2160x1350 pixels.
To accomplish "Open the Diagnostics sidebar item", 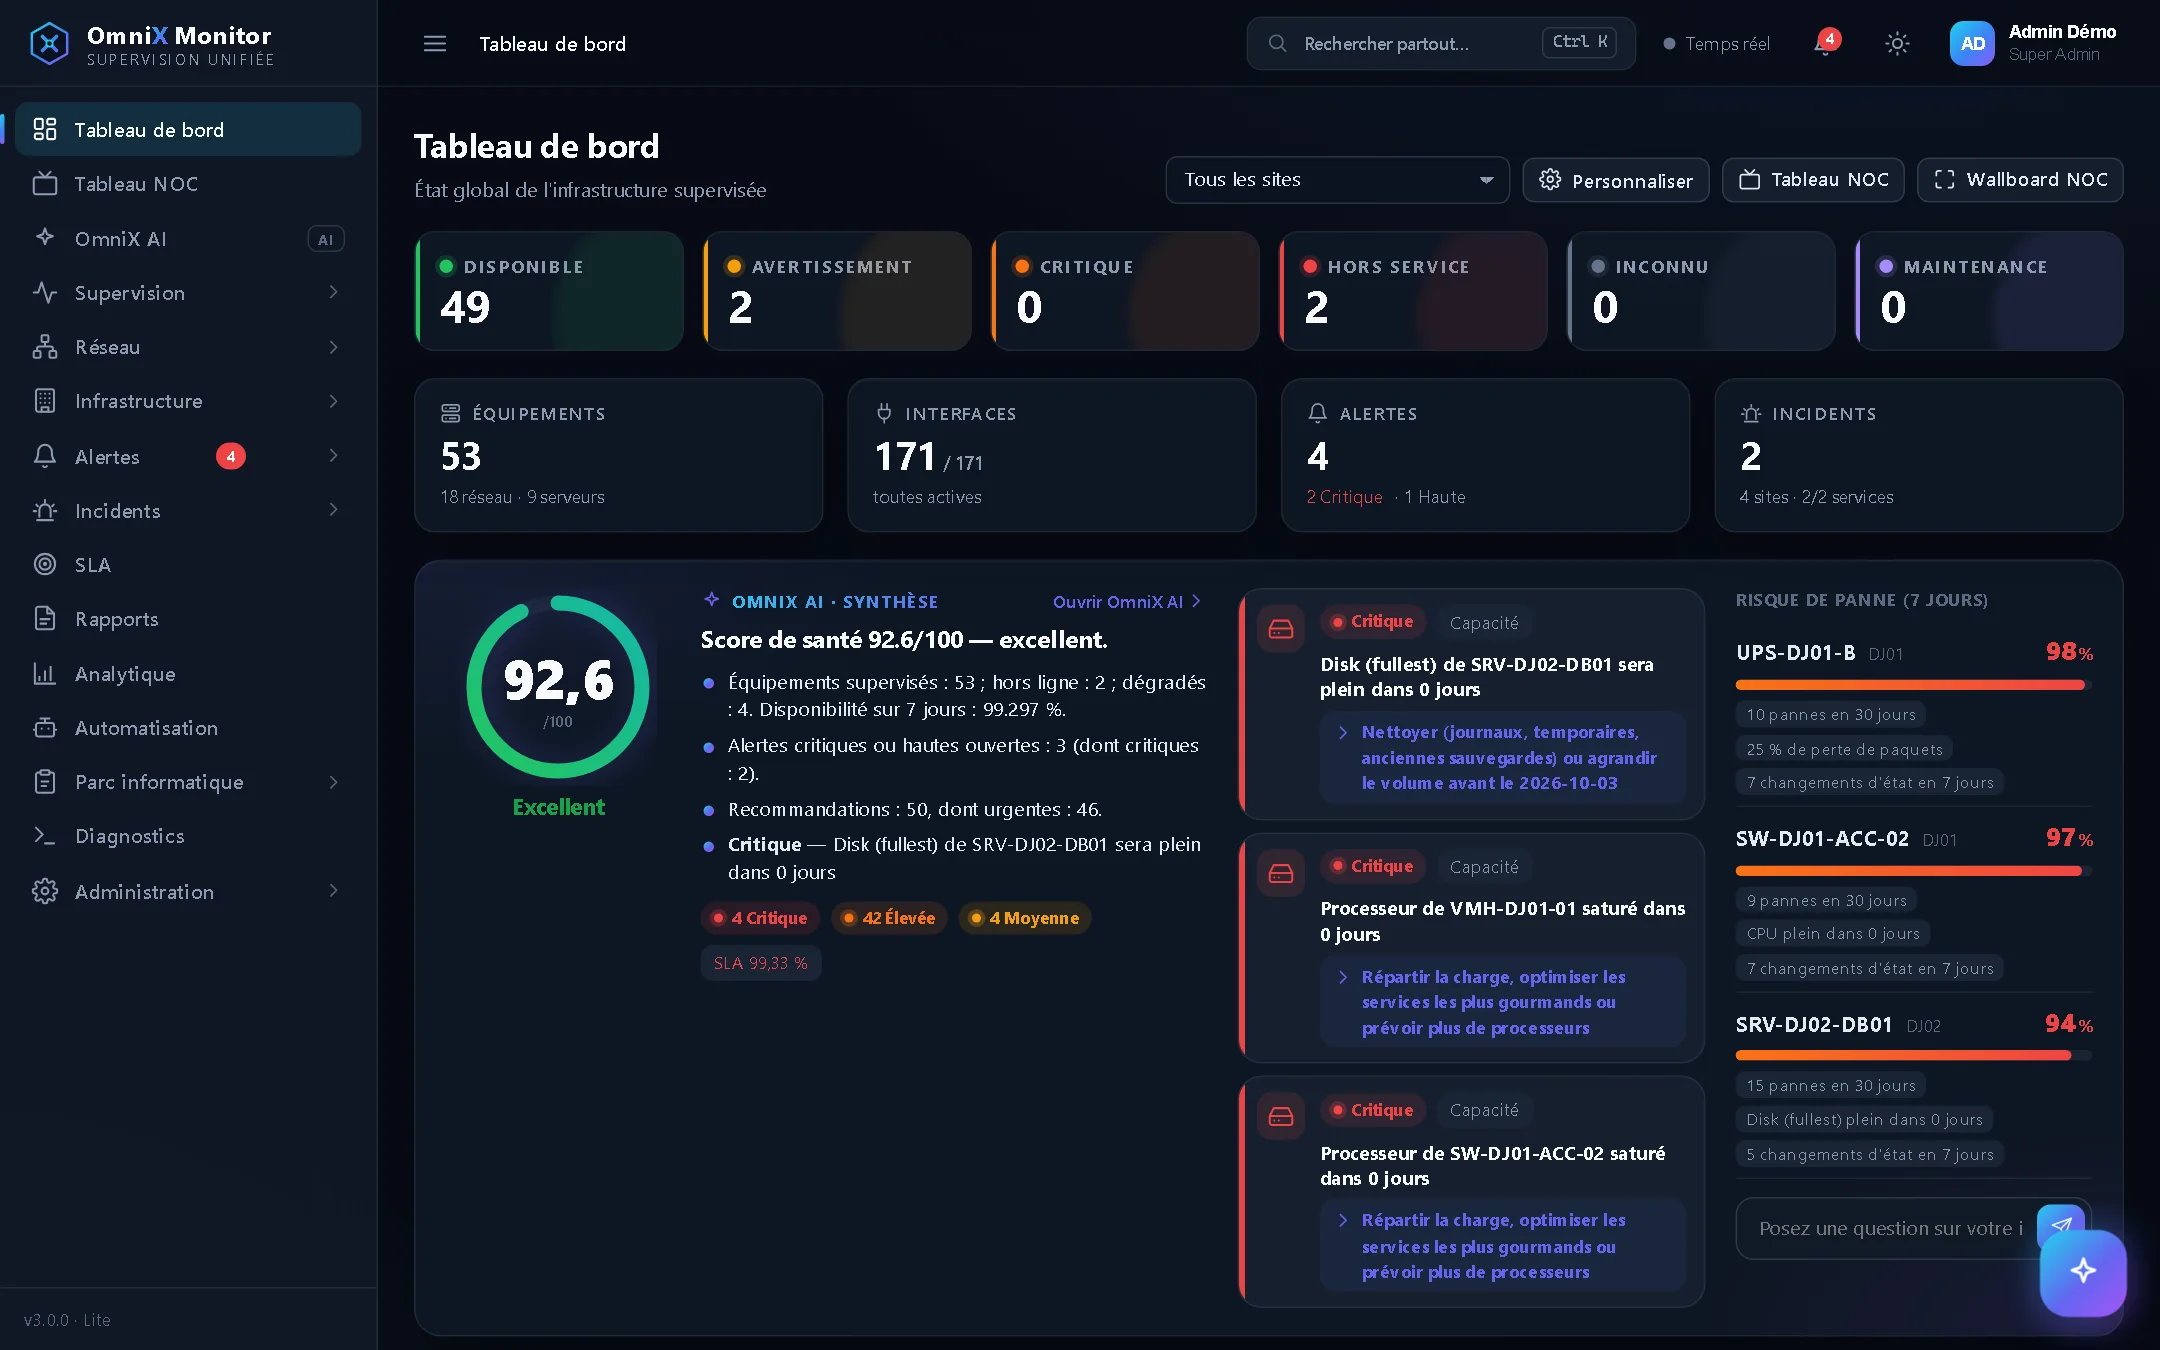I will click(188, 836).
